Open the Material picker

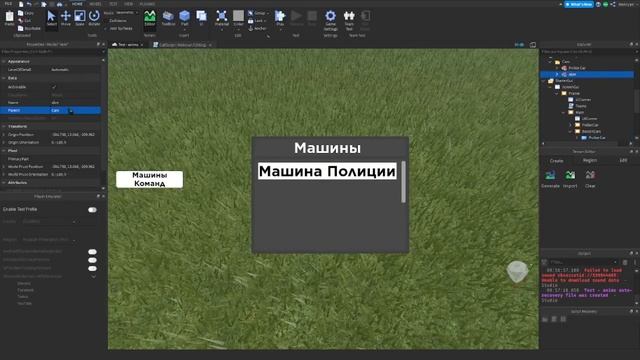(x=222, y=18)
